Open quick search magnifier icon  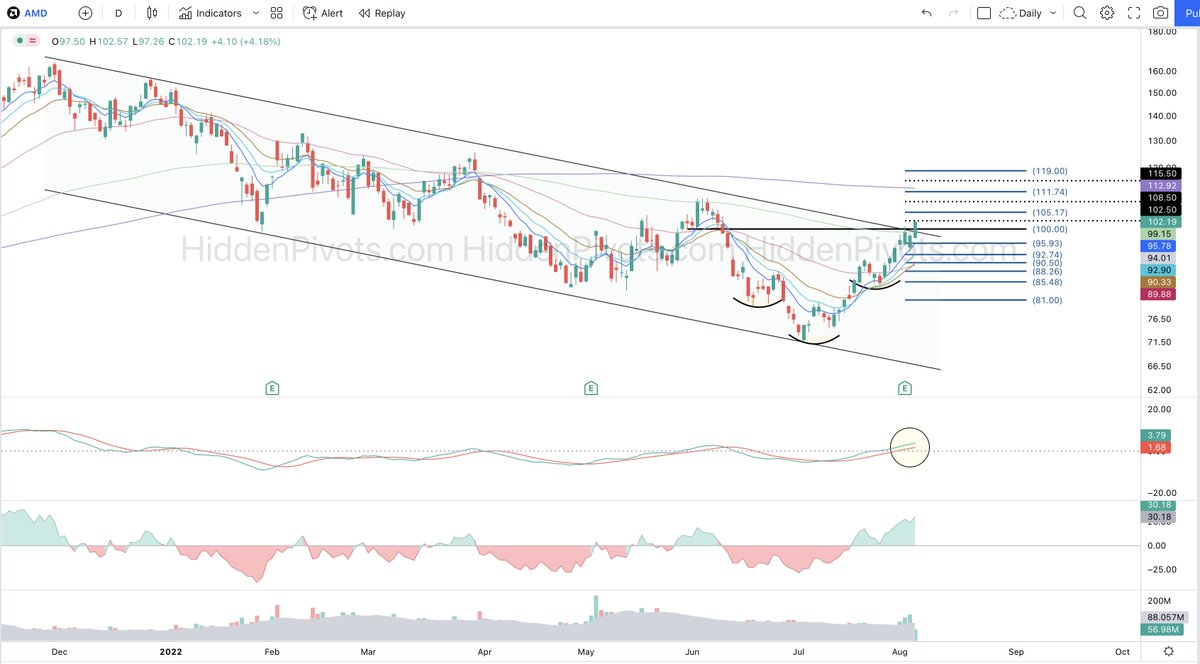1080,13
